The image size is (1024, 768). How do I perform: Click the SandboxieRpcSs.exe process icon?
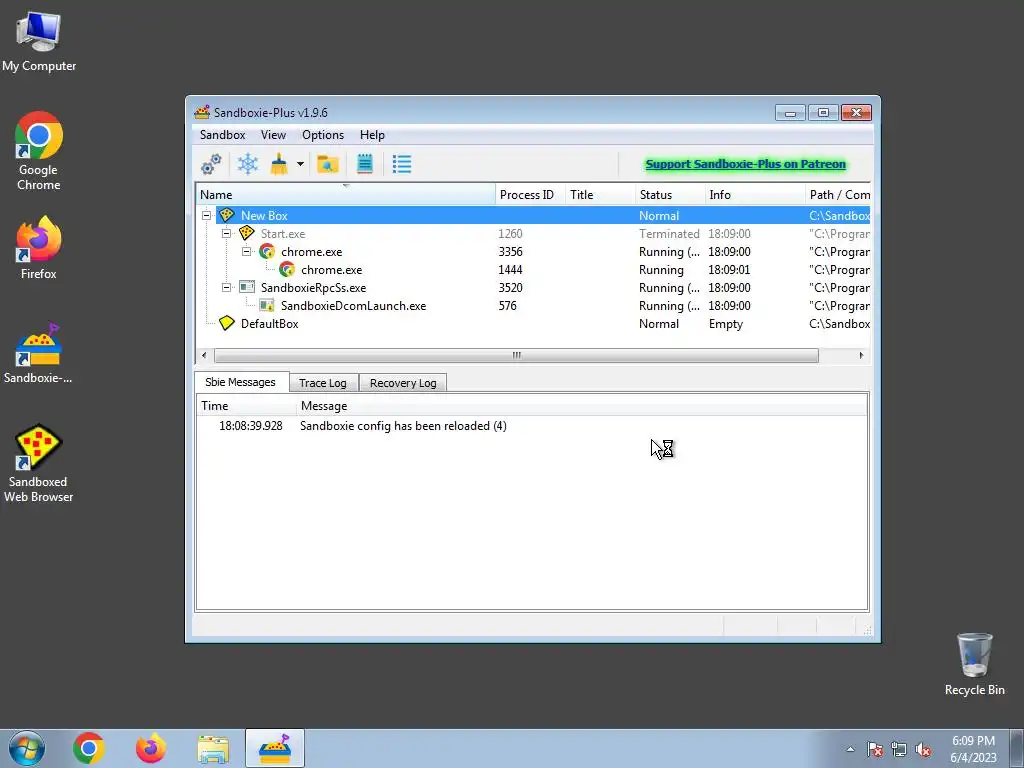247,287
